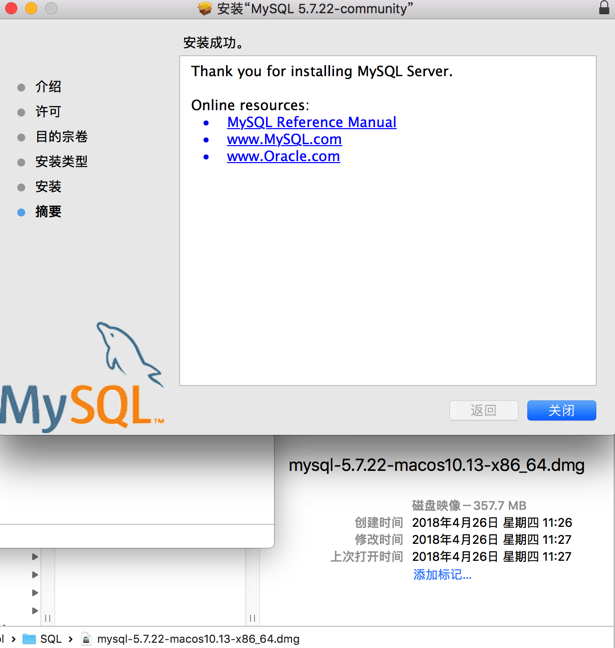Click the 安装成功 heading
Screen dimensions: 615x648
tap(213, 43)
